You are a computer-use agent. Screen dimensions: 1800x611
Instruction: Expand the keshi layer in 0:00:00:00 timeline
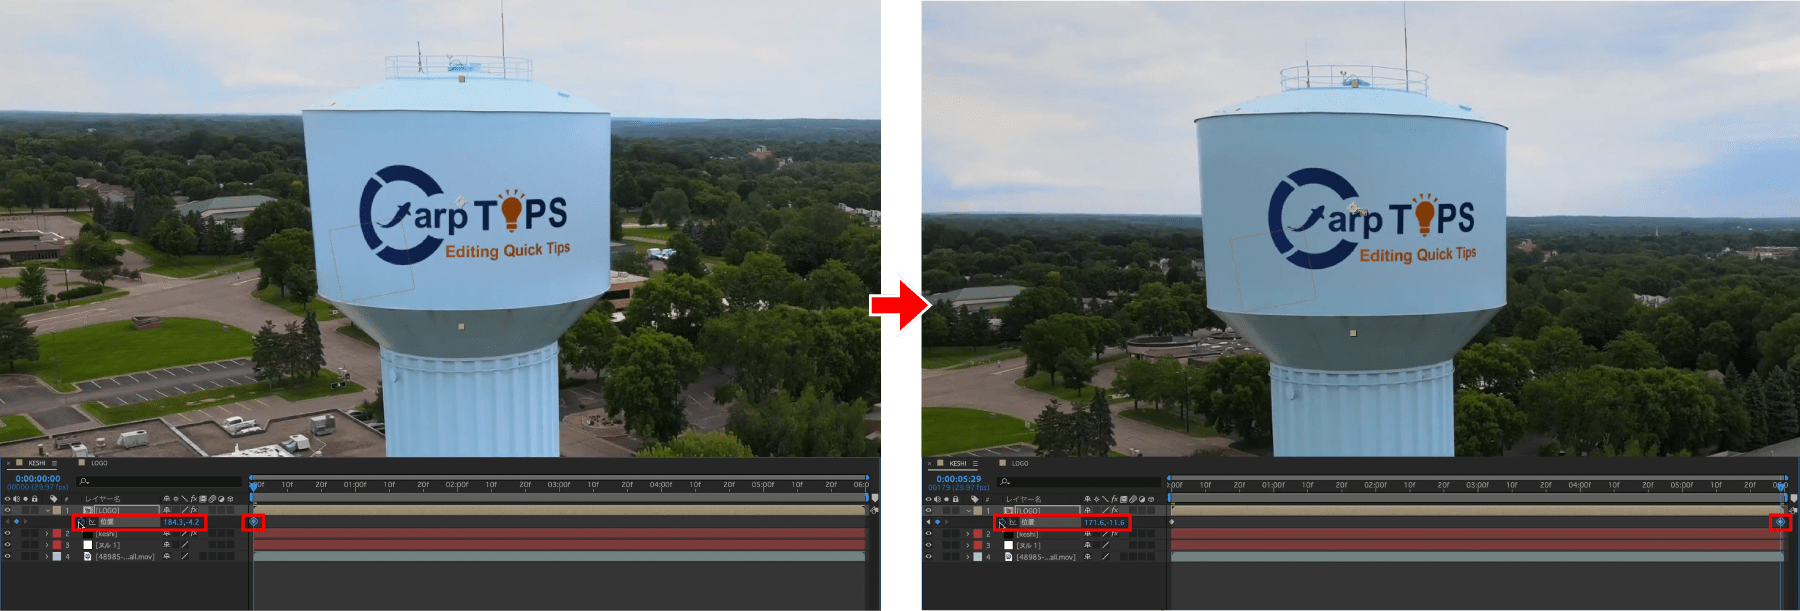point(47,533)
